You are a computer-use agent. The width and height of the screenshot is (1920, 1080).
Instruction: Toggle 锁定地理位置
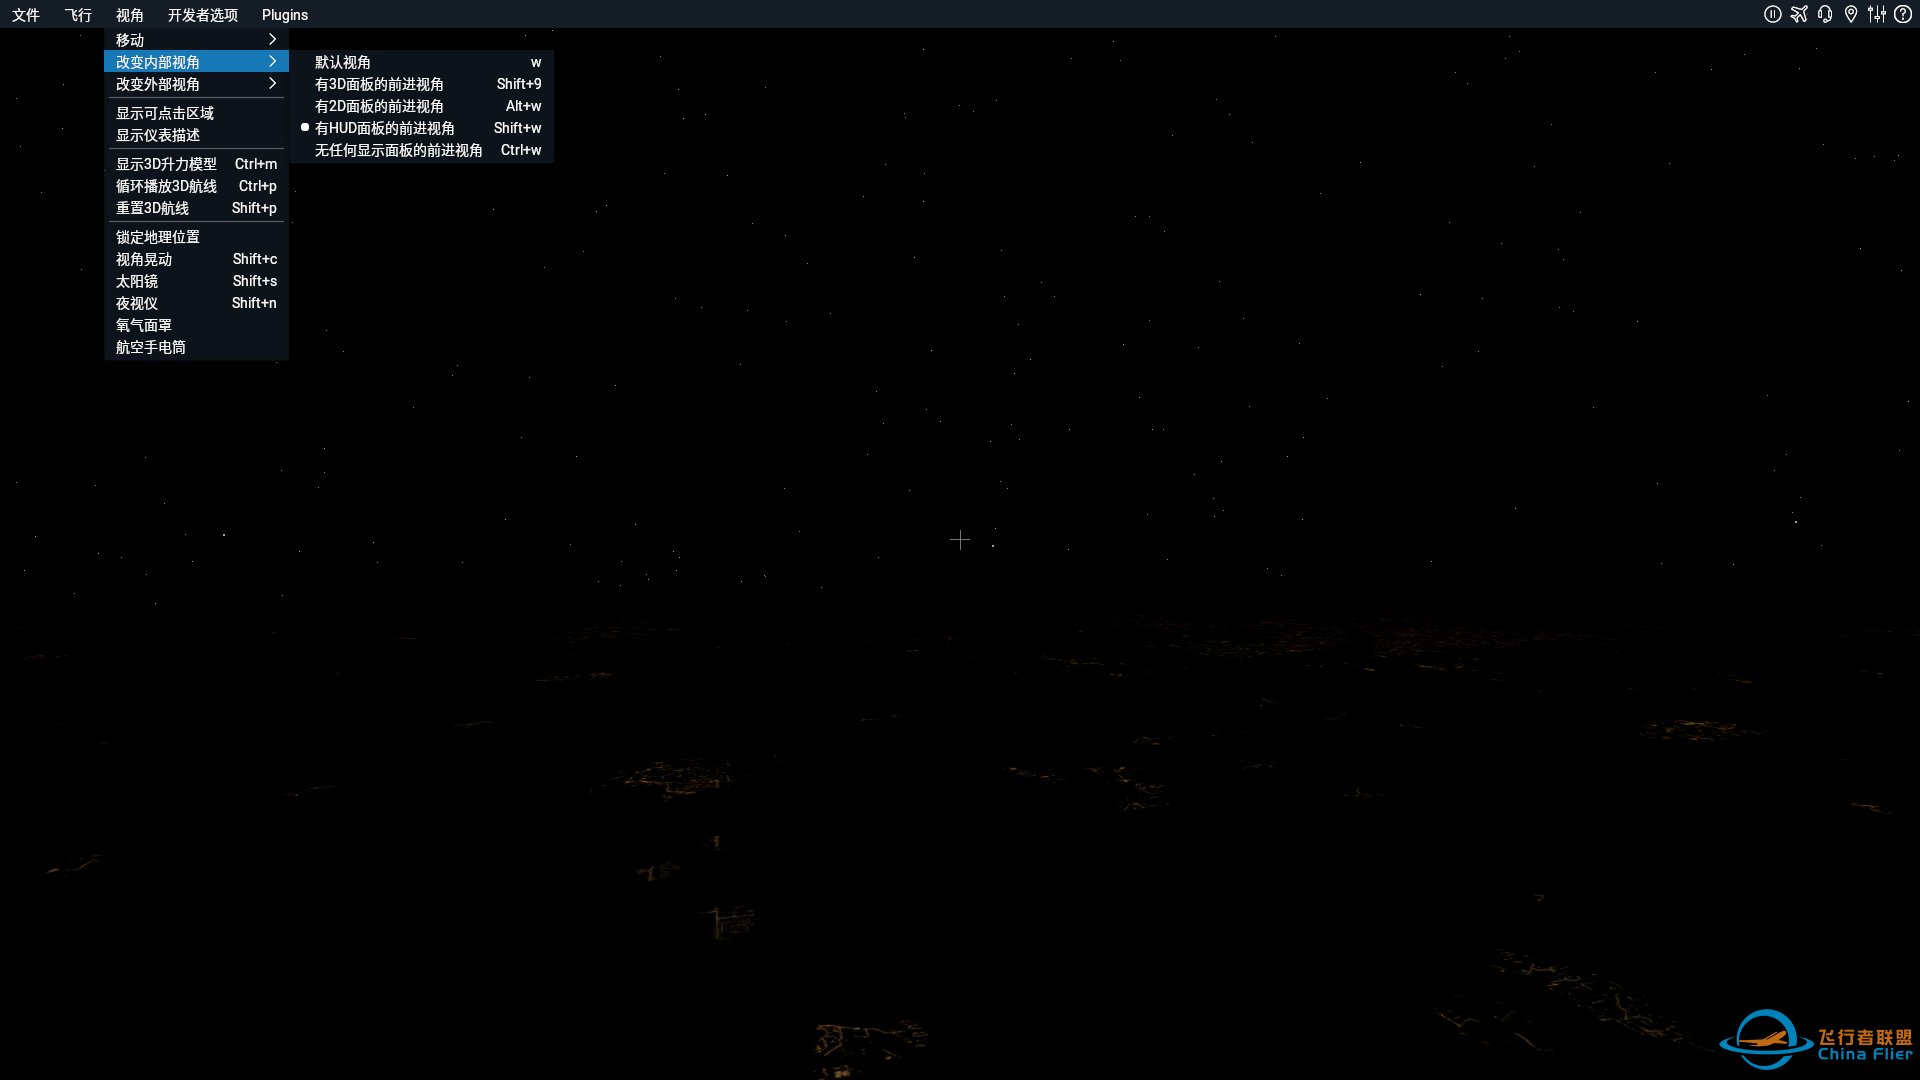coord(196,237)
